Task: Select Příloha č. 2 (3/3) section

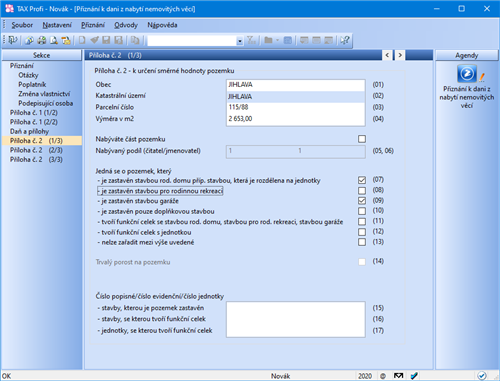Action: tap(36, 159)
